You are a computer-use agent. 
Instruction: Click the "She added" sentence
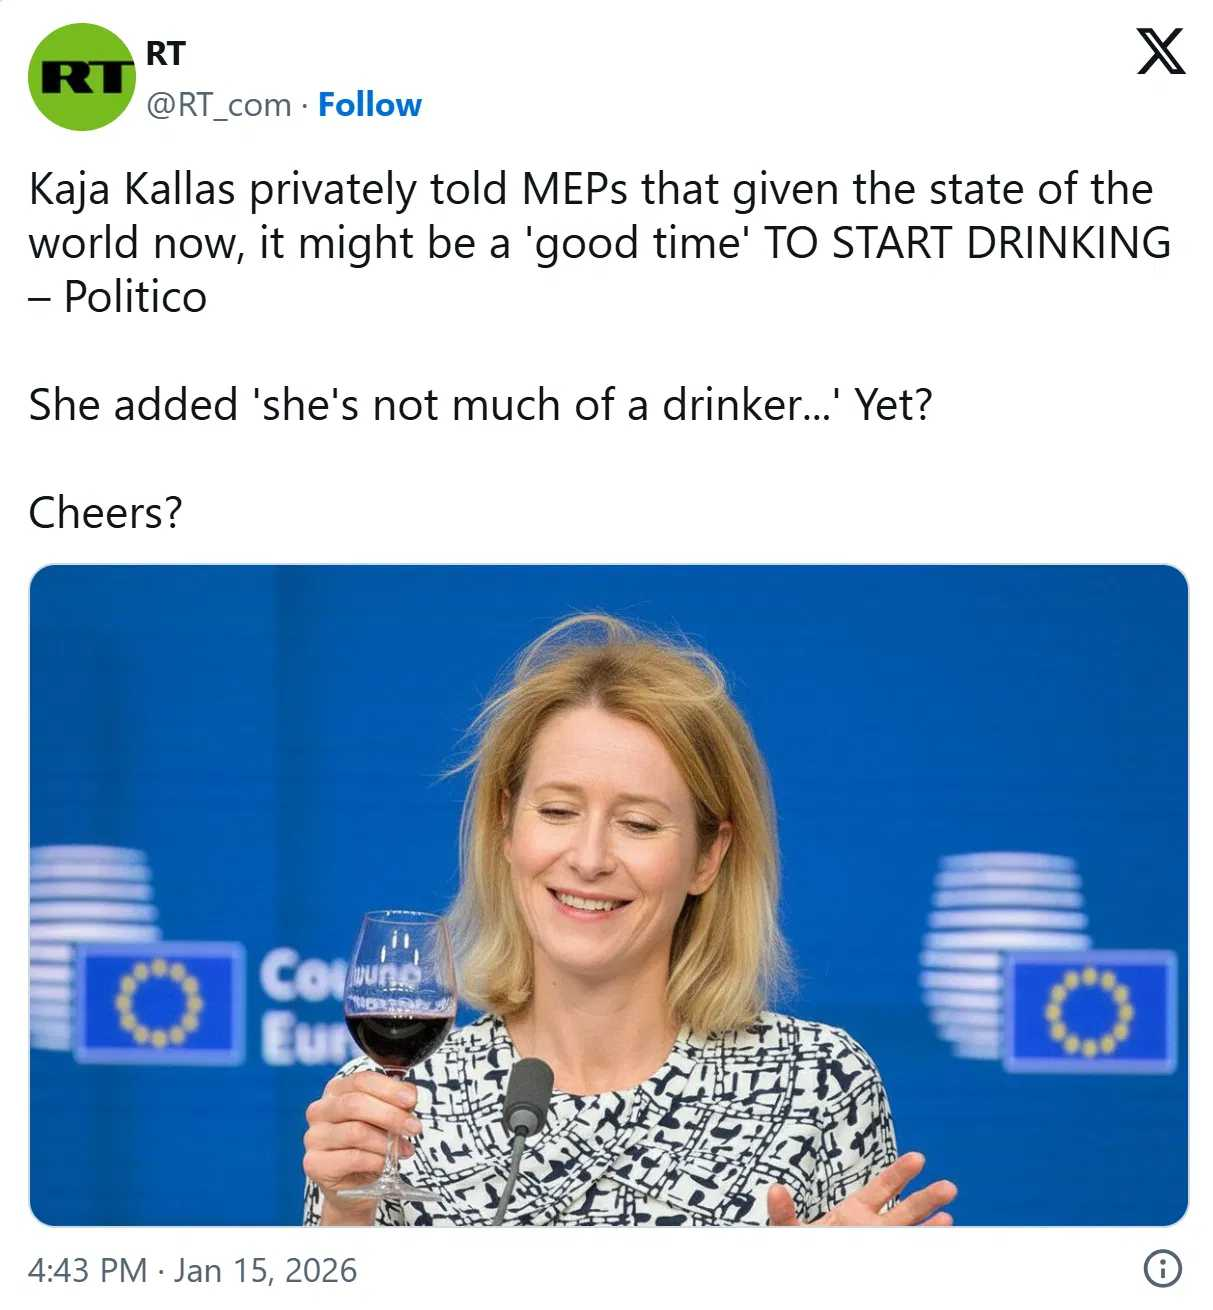tap(480, 405)
